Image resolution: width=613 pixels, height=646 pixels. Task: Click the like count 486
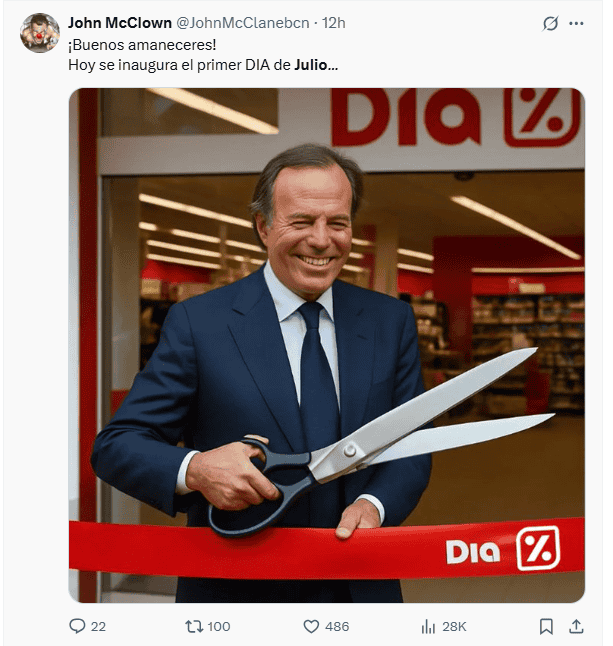click(x=337, y=627)
